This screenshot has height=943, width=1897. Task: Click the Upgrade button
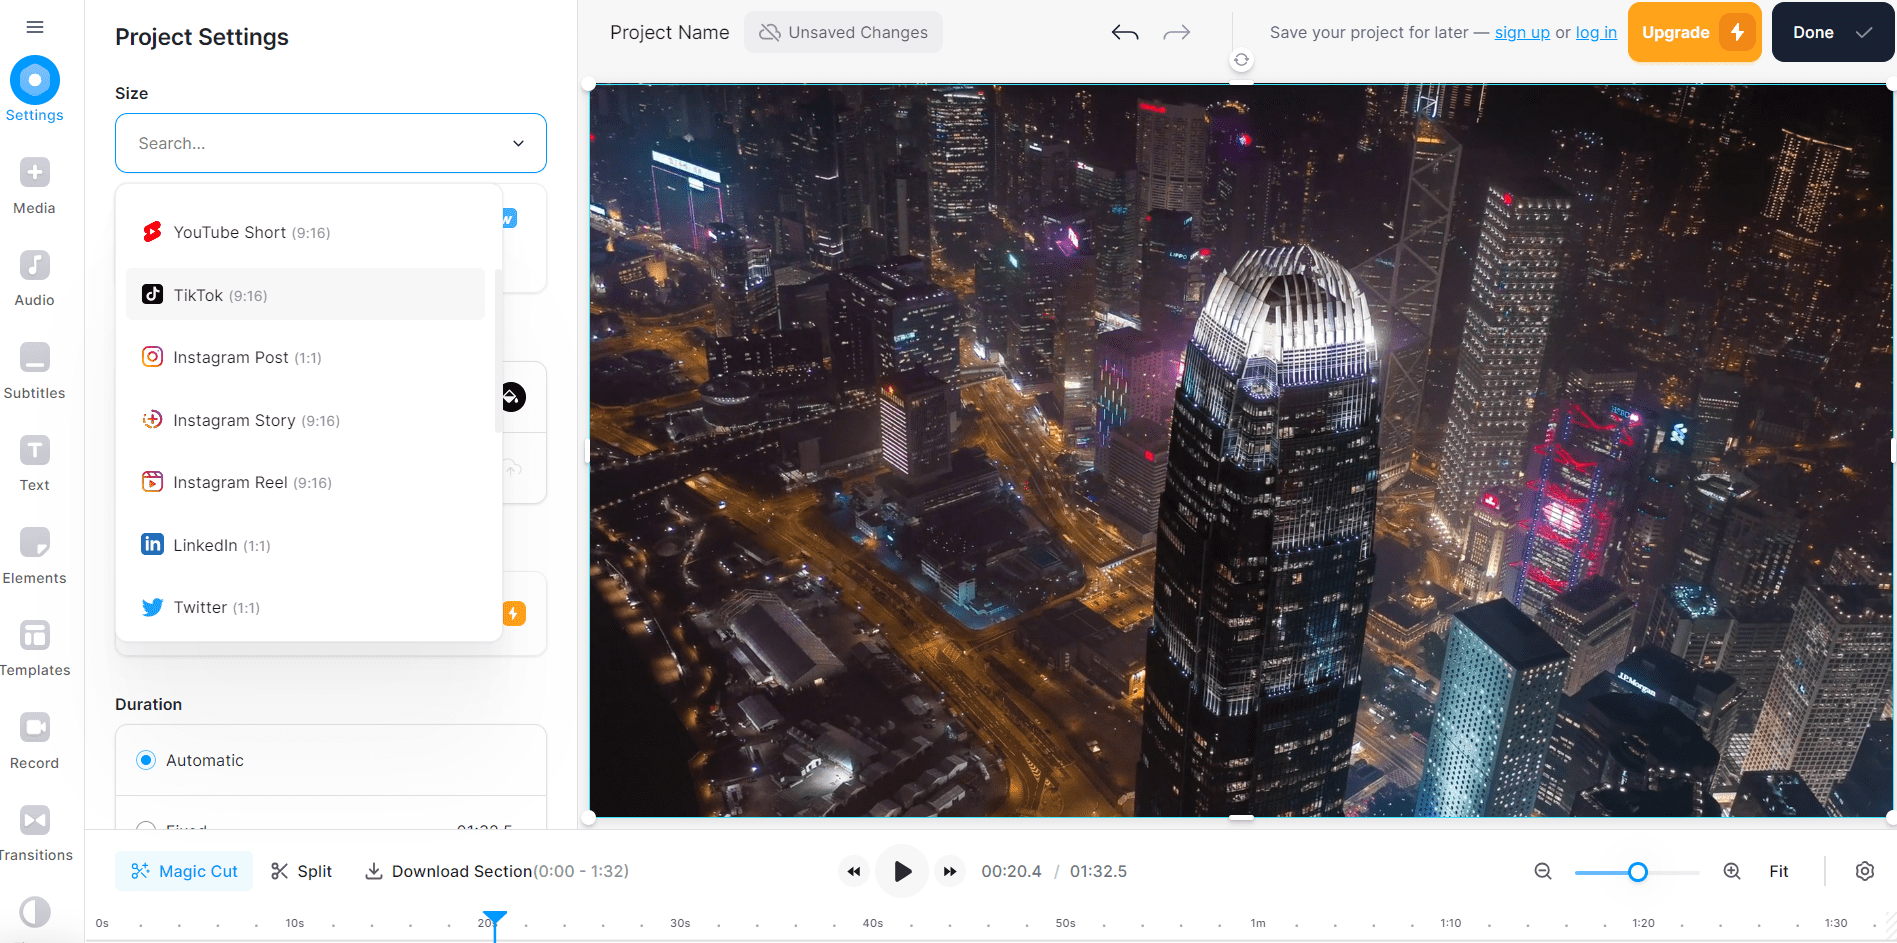[x=1693, y=32]
